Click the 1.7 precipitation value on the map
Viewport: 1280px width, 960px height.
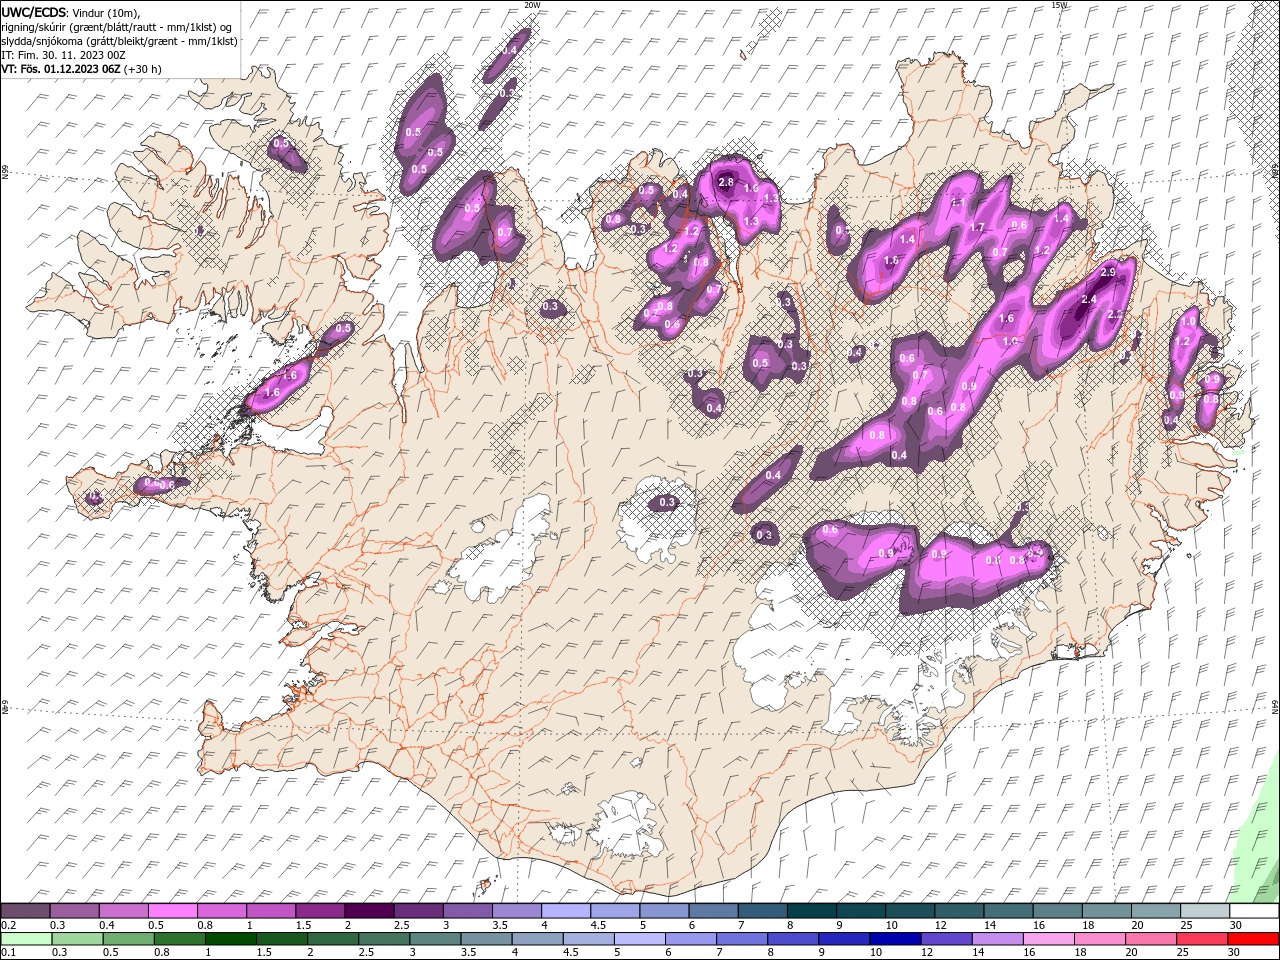click(x=977, y=227)
